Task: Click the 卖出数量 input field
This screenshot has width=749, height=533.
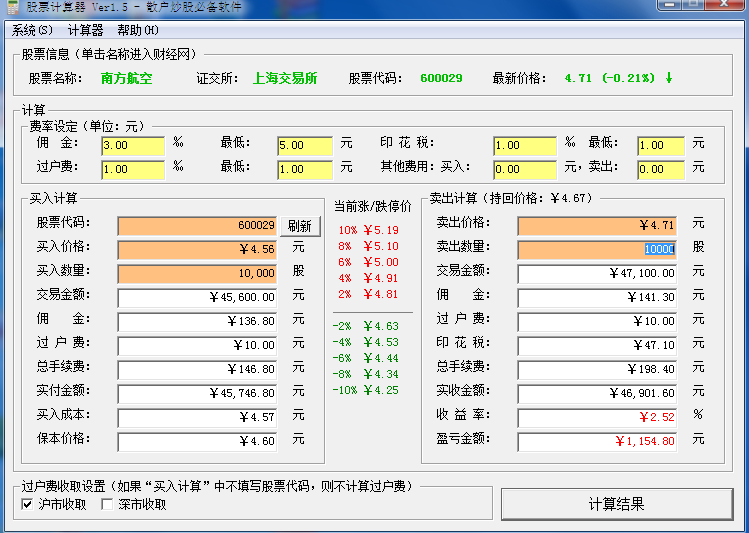Action: pyautogui.click(x=597, y=249)
